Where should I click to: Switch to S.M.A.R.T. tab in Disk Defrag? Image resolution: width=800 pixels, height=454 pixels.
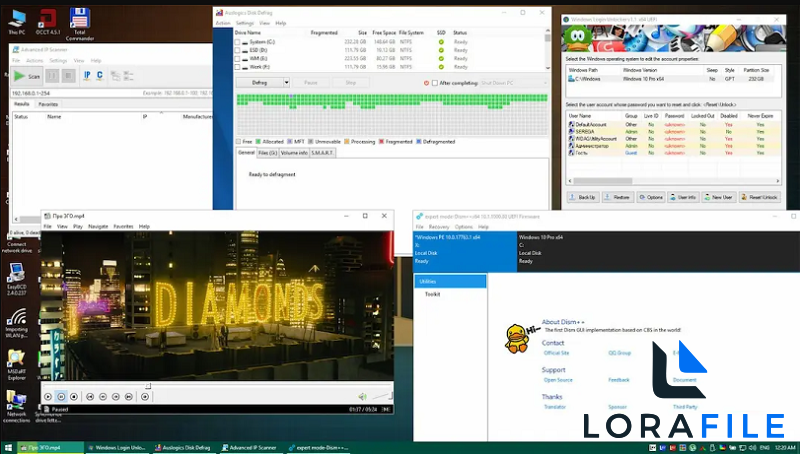tap(322, 153)
